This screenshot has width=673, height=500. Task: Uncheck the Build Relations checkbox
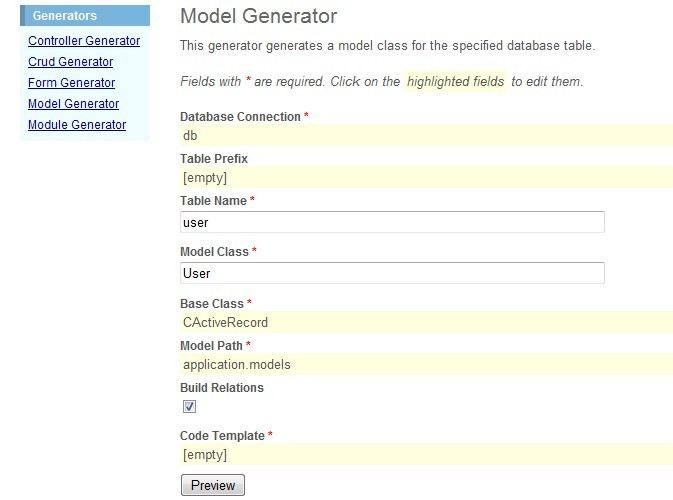pyautogui.click(x=190, y=407)
